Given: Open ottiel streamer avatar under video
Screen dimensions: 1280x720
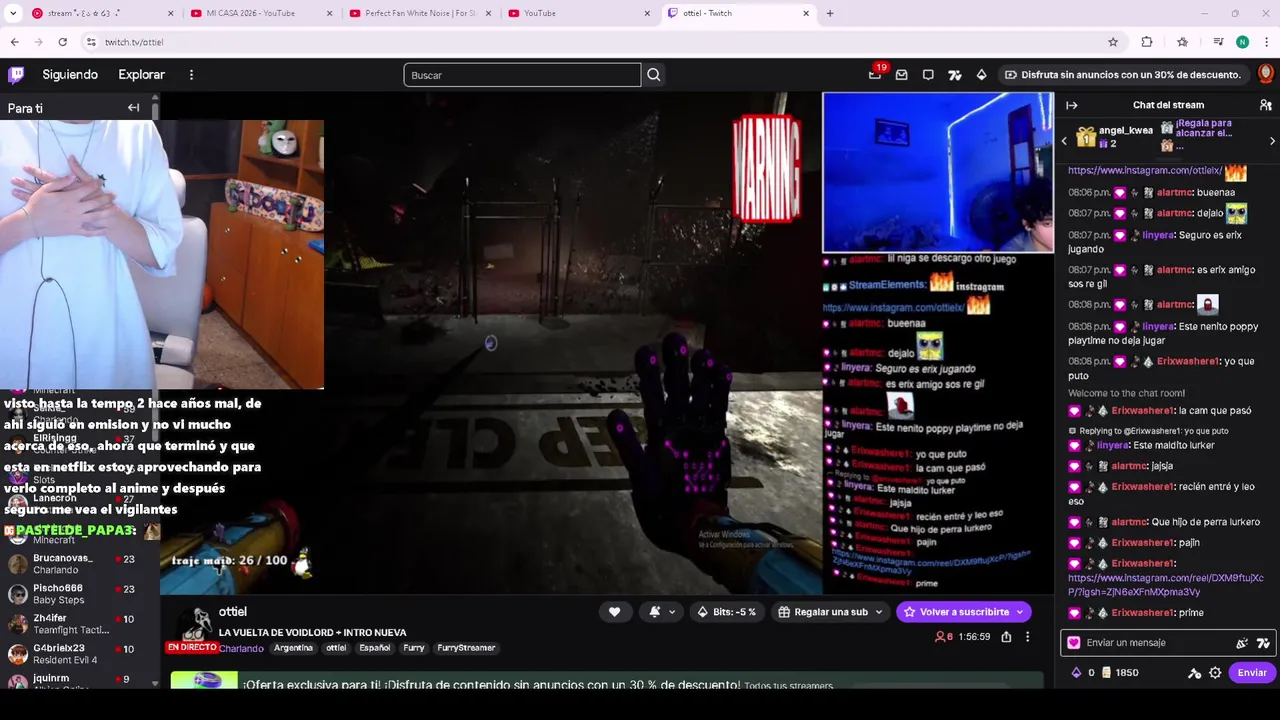Looking at the screenshot, I should [194, 622].
